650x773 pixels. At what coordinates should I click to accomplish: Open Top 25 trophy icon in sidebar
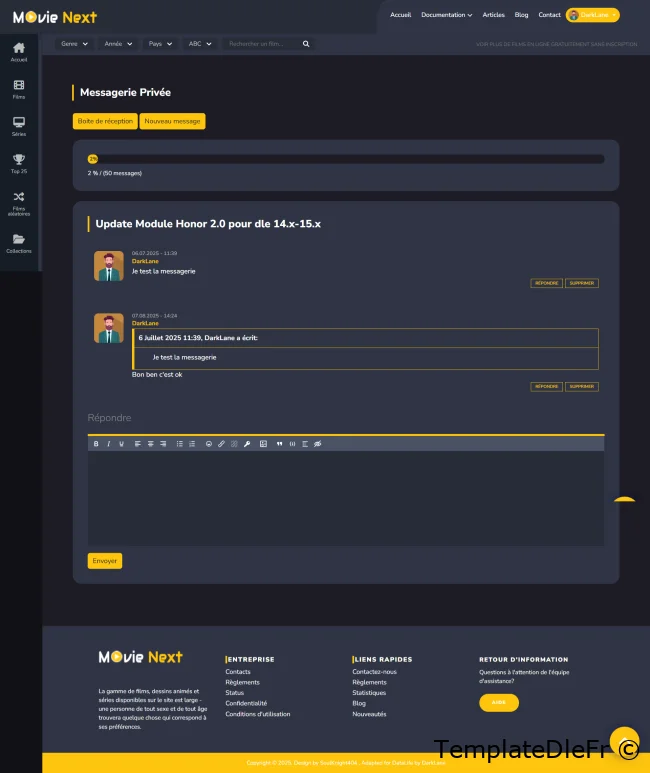(19, 163)
